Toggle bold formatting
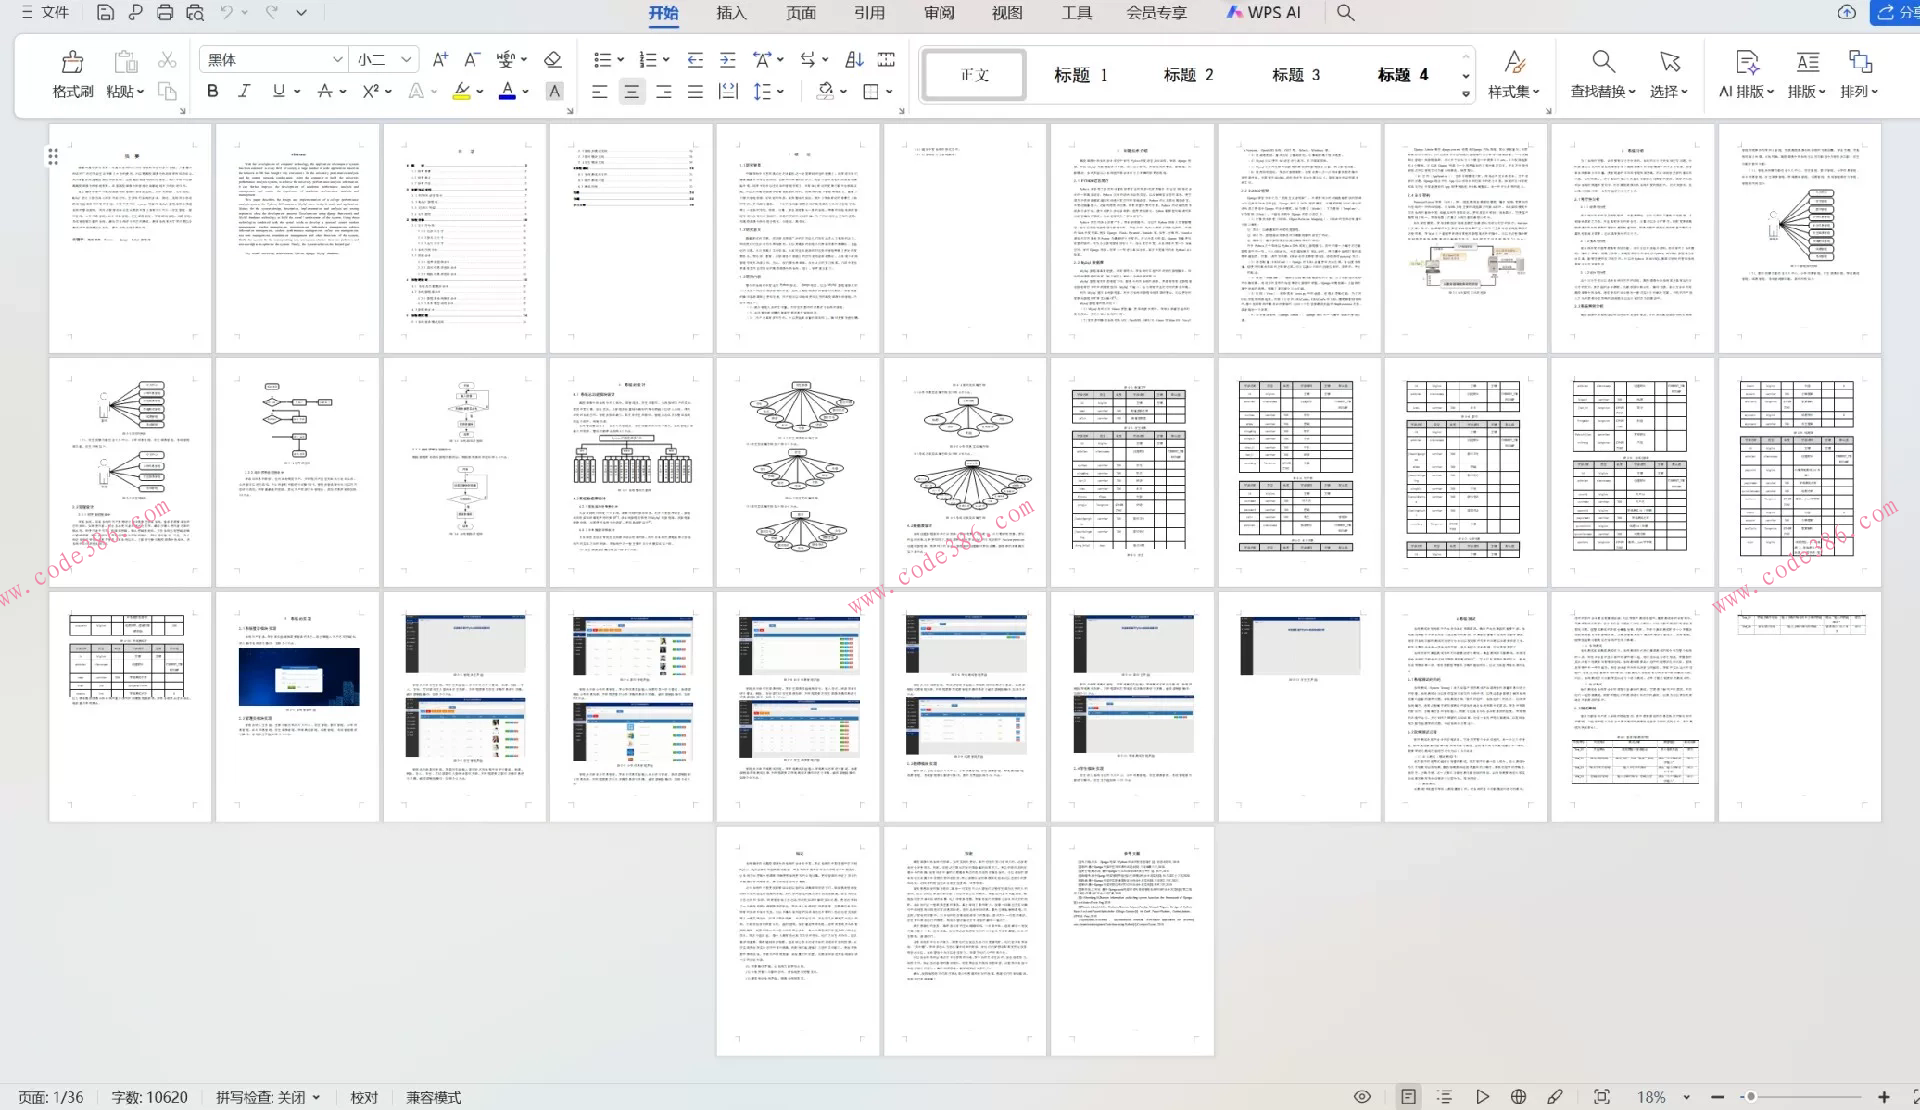The image size is (1920, 1110). pyautogui.click(x=212, y=91)
